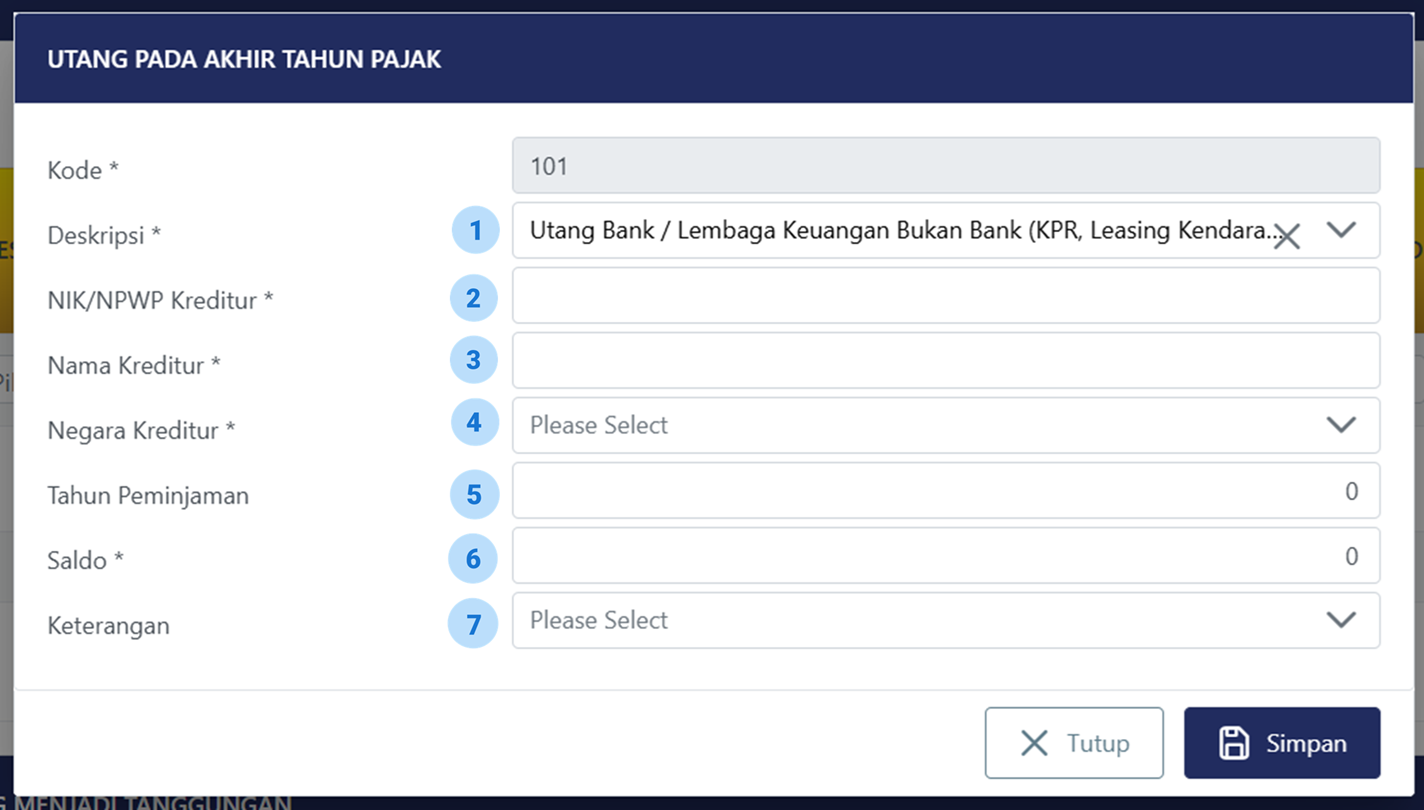Screen dimensions: 1424x810
Task: Click the Saldo amount field
Action: click(x=945, y=555)
